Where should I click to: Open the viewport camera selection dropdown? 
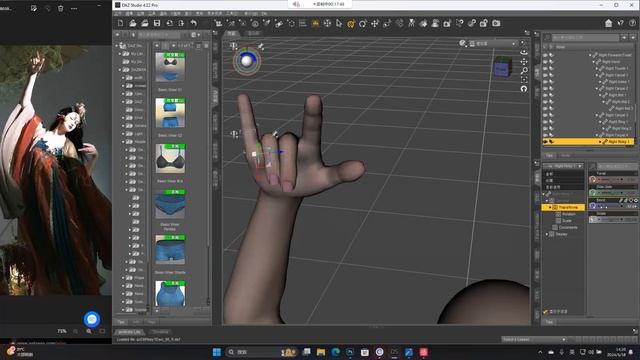point(493,43)
